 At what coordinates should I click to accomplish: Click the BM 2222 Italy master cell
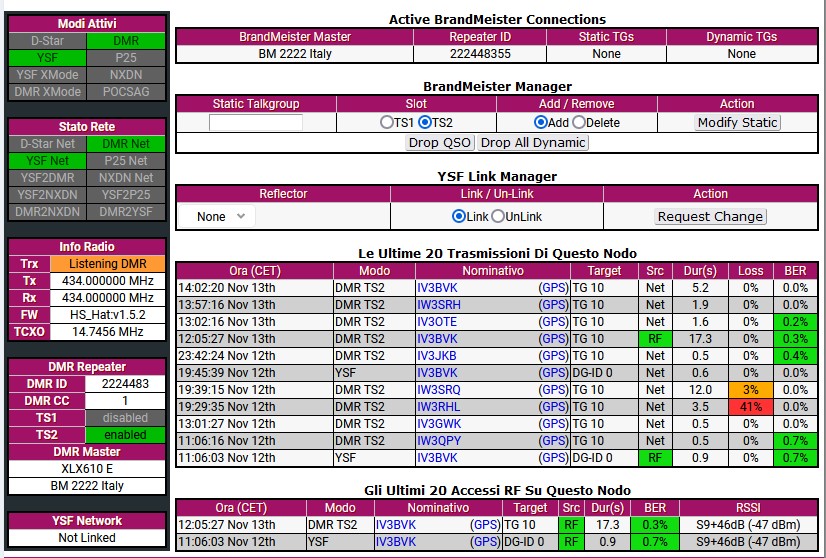click(x=295, y=54)
